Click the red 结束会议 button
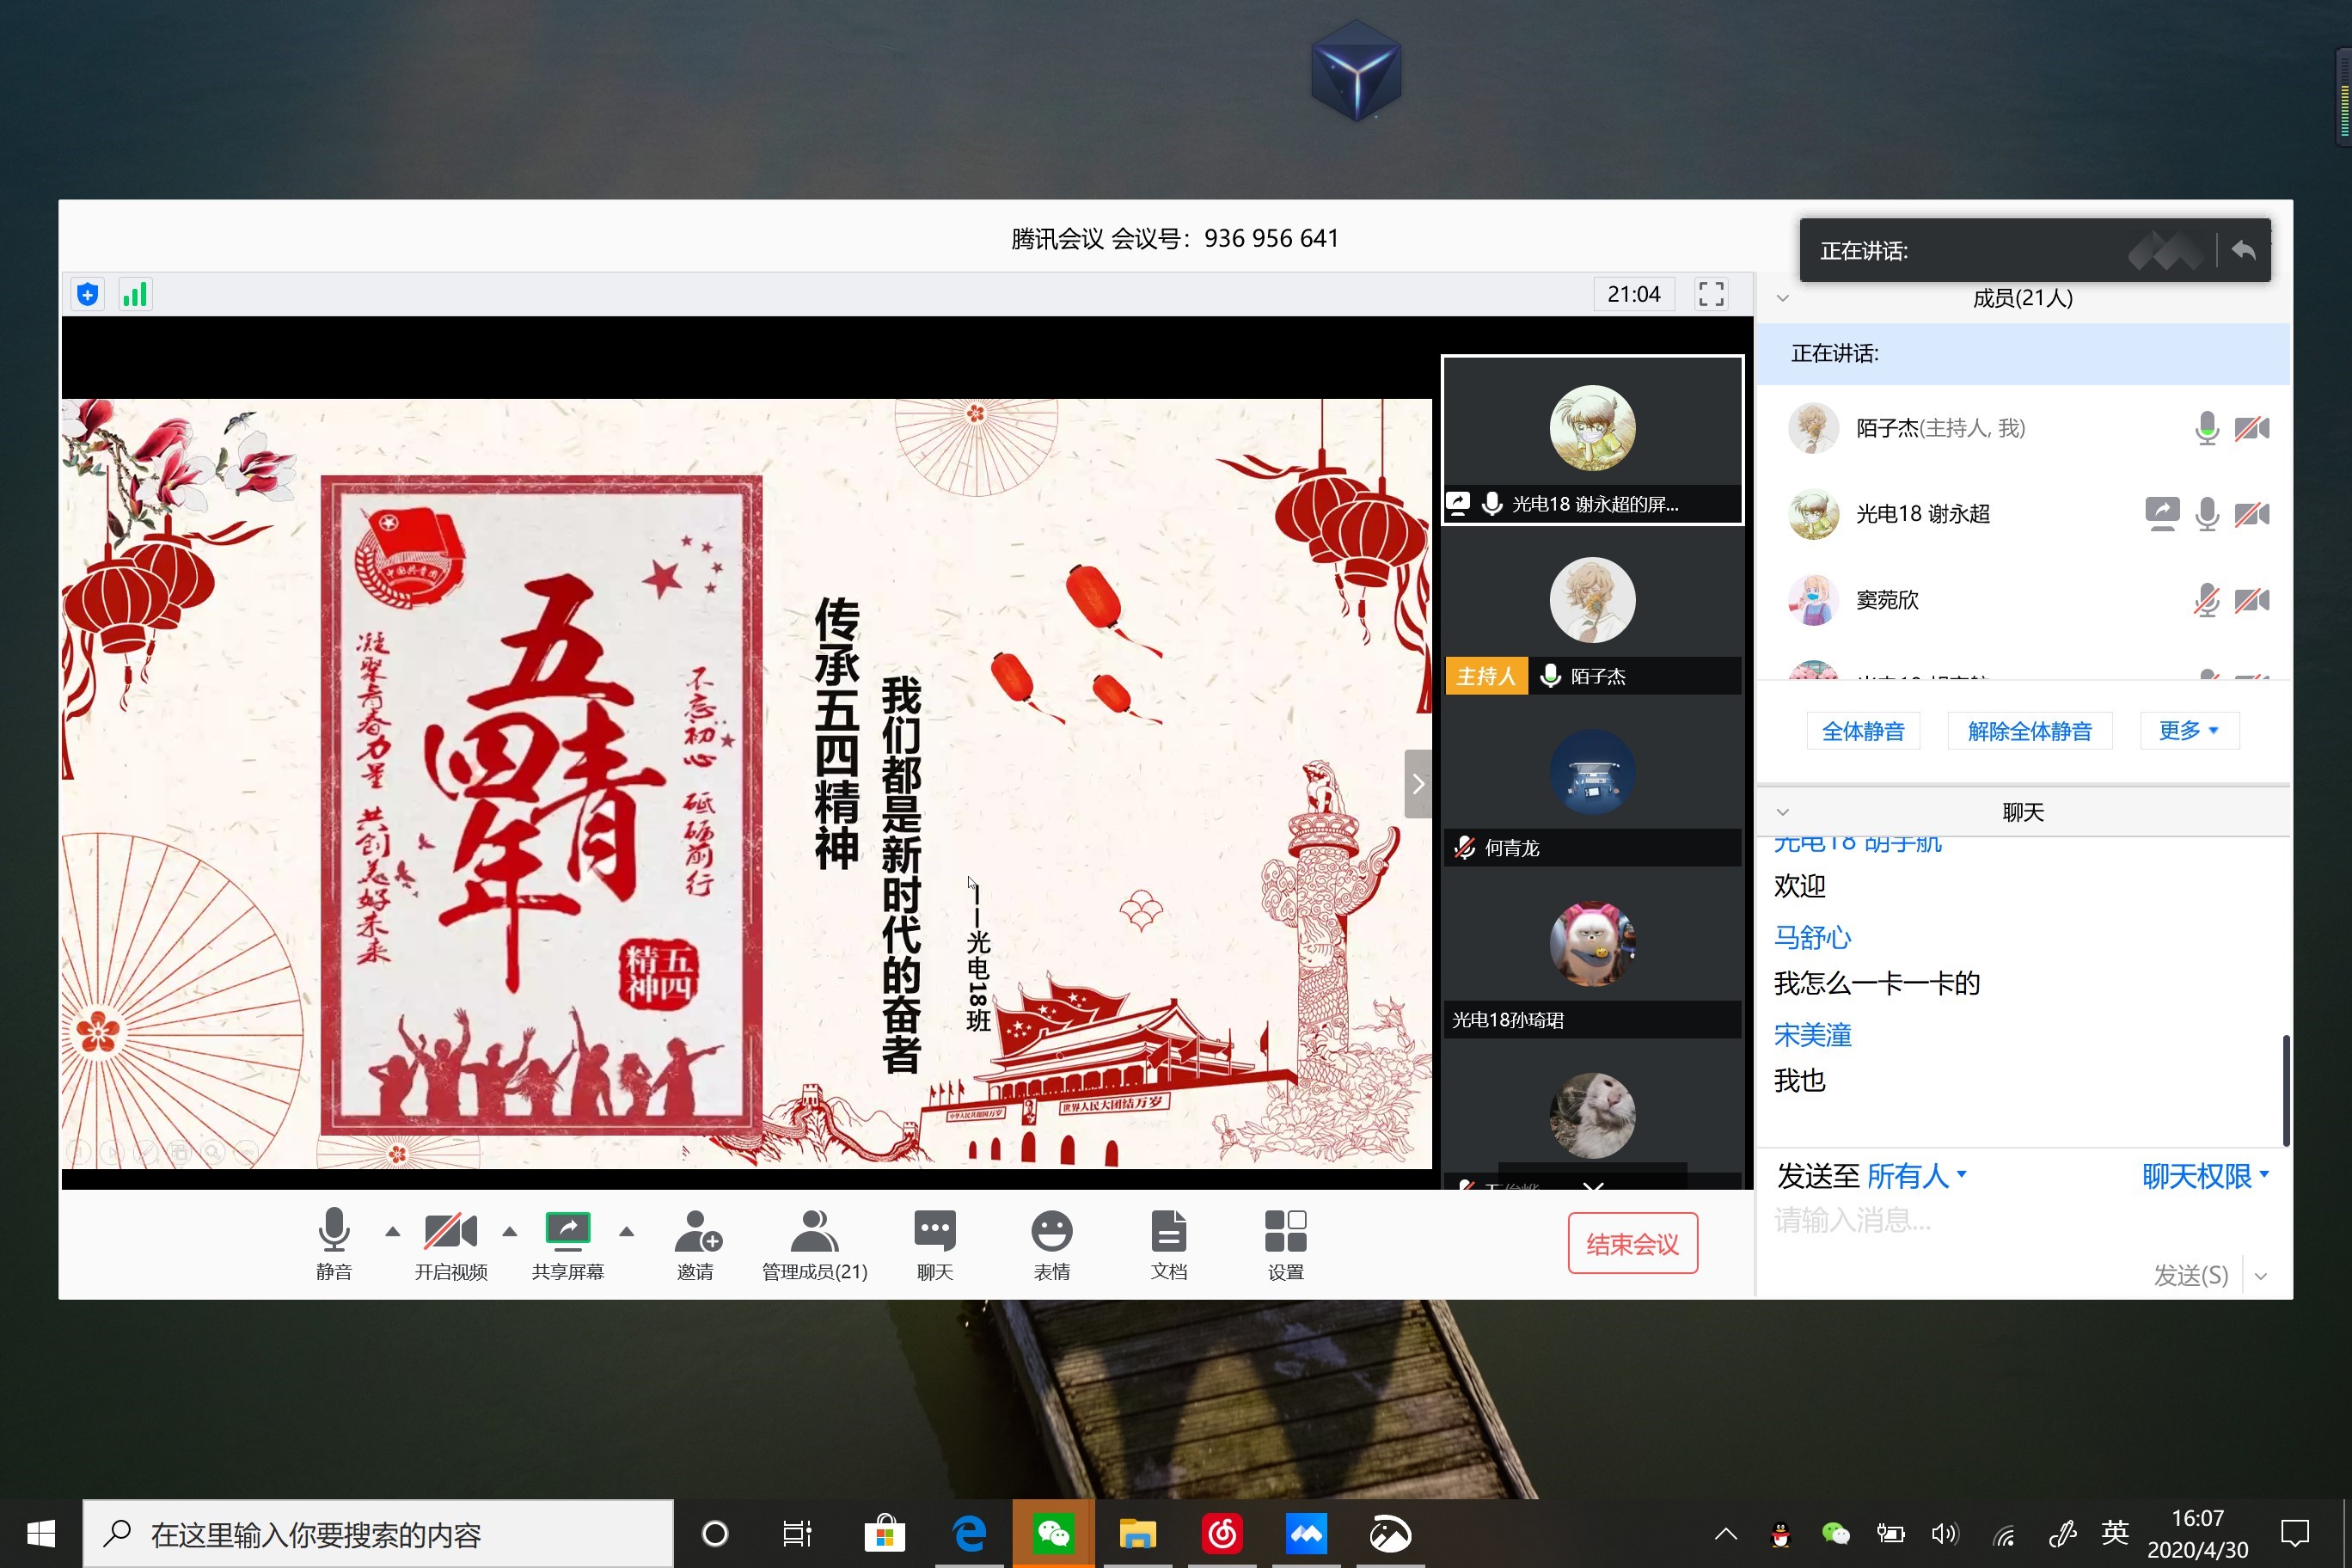Screen dimensions: 2352x1568 [1632, 1243]
